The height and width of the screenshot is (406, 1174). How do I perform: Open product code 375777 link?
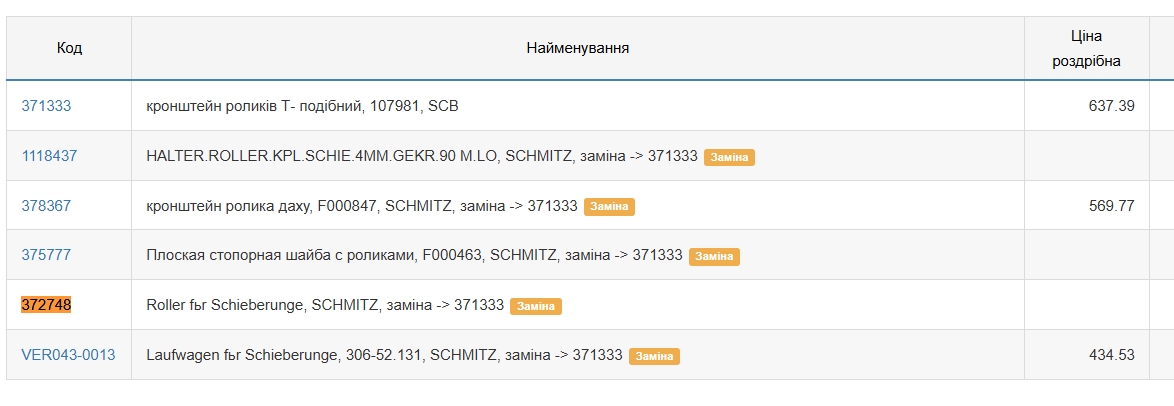coord(46,255)
